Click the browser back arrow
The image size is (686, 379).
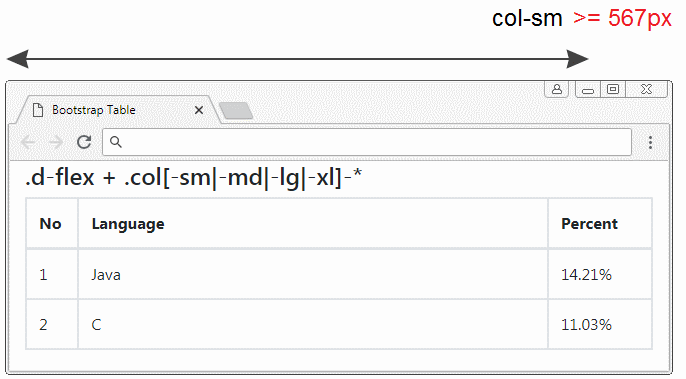coord(28,142)
